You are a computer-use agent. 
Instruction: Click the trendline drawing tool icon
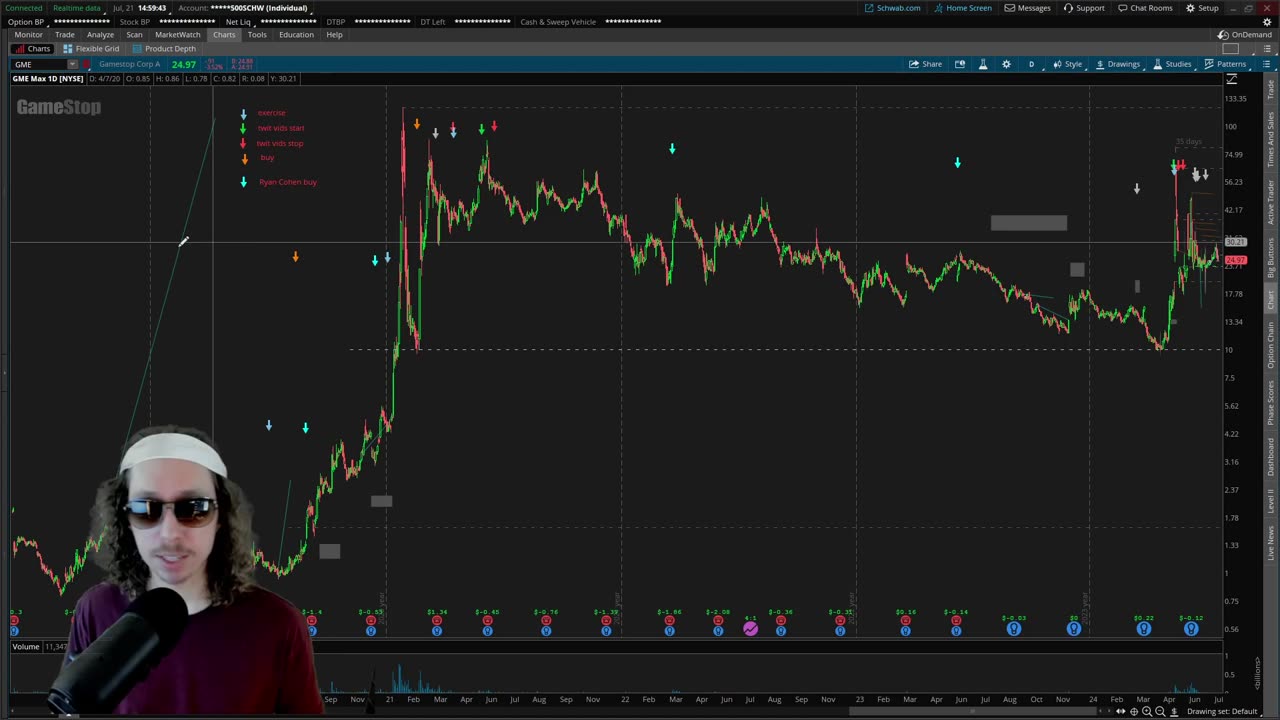point(1232,79)
